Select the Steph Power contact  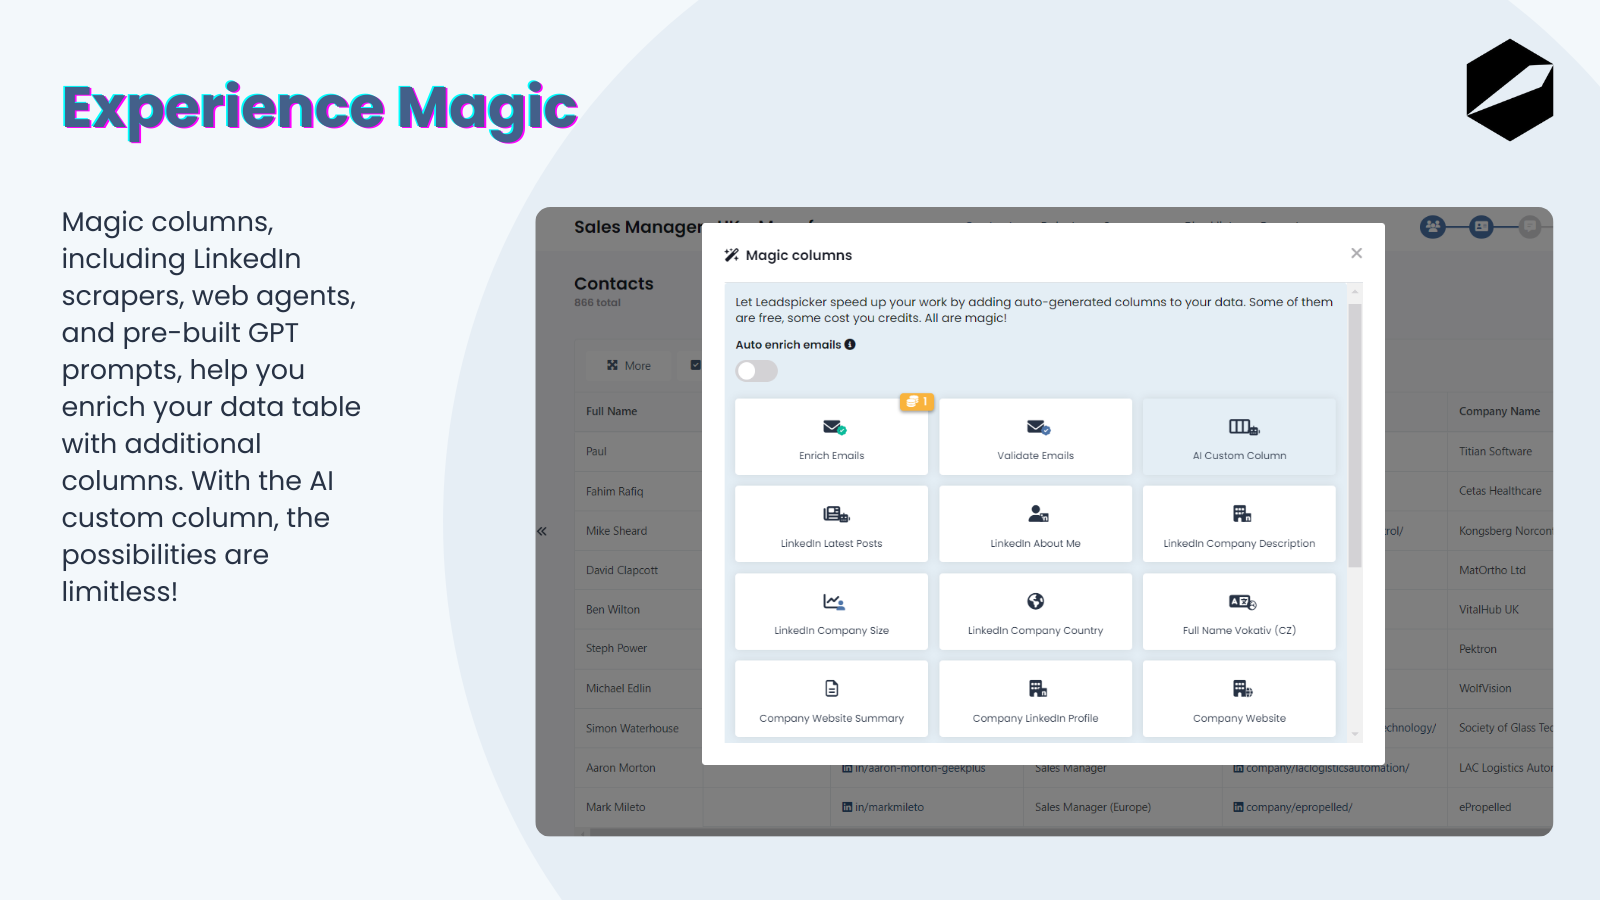(616, 648)
